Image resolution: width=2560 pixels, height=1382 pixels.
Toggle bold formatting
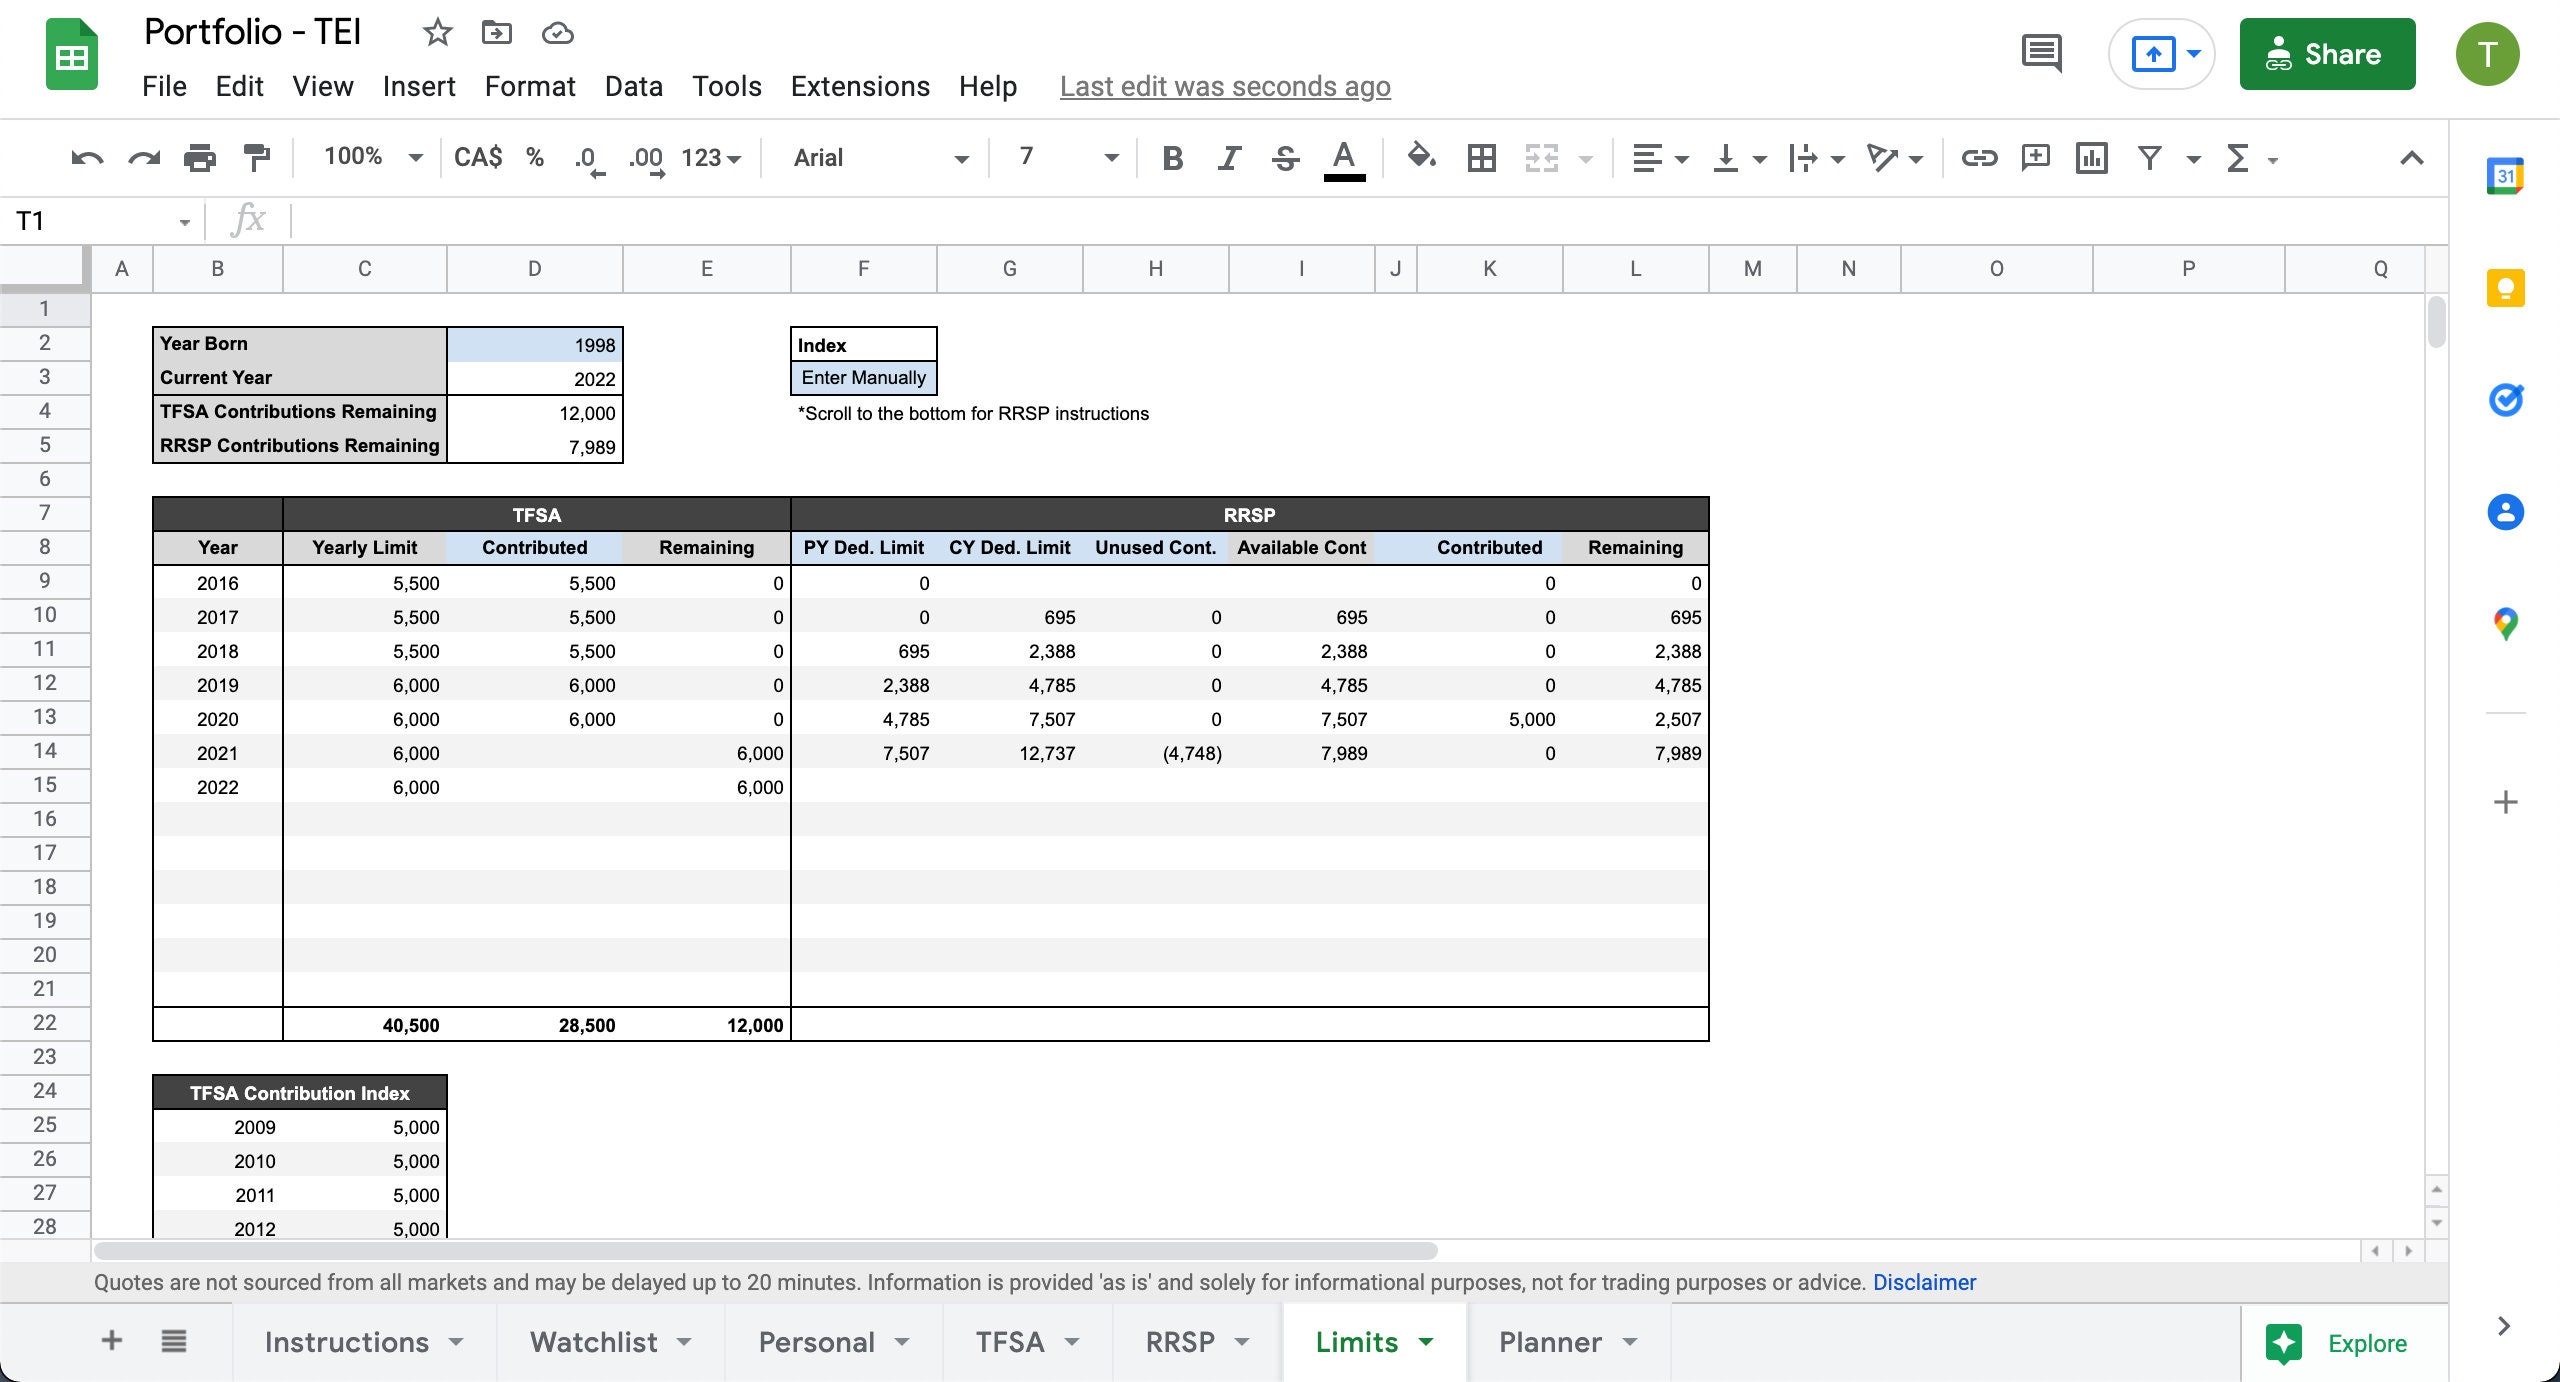click(x=1173, y=158)
